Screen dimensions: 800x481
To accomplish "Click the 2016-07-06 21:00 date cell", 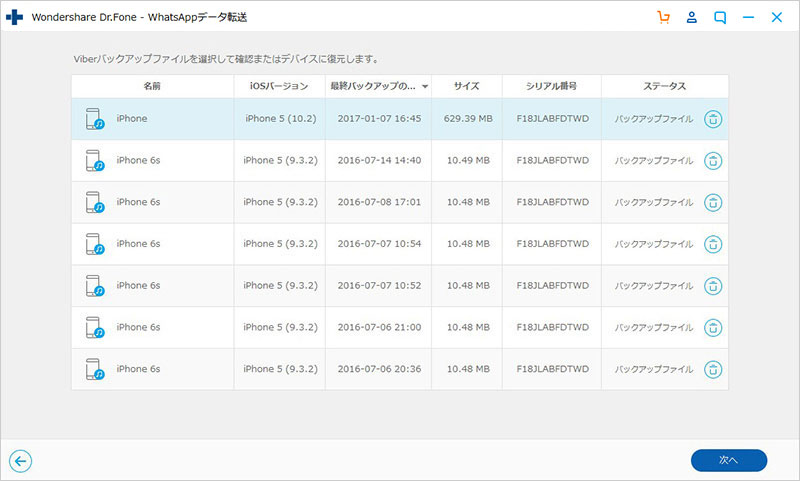I will [379, 327].
